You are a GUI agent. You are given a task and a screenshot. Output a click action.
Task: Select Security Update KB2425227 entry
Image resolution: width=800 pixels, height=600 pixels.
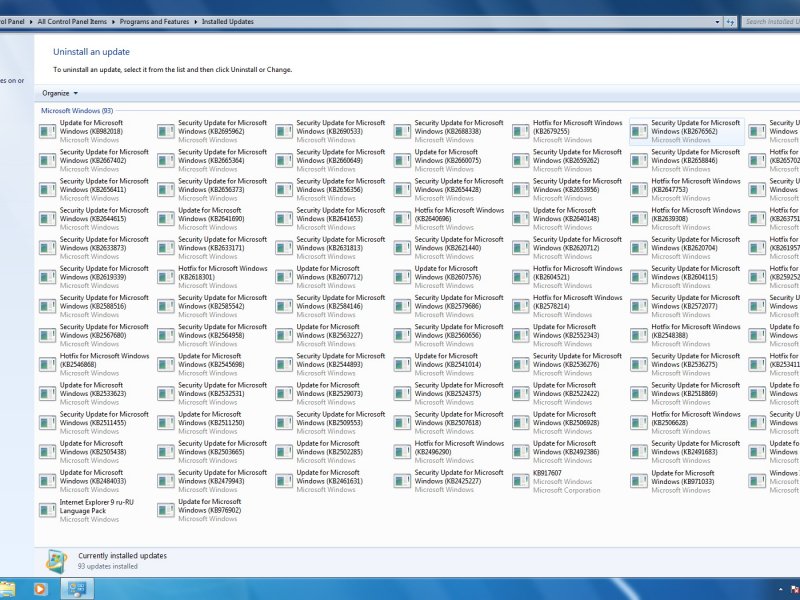(450, 481)
